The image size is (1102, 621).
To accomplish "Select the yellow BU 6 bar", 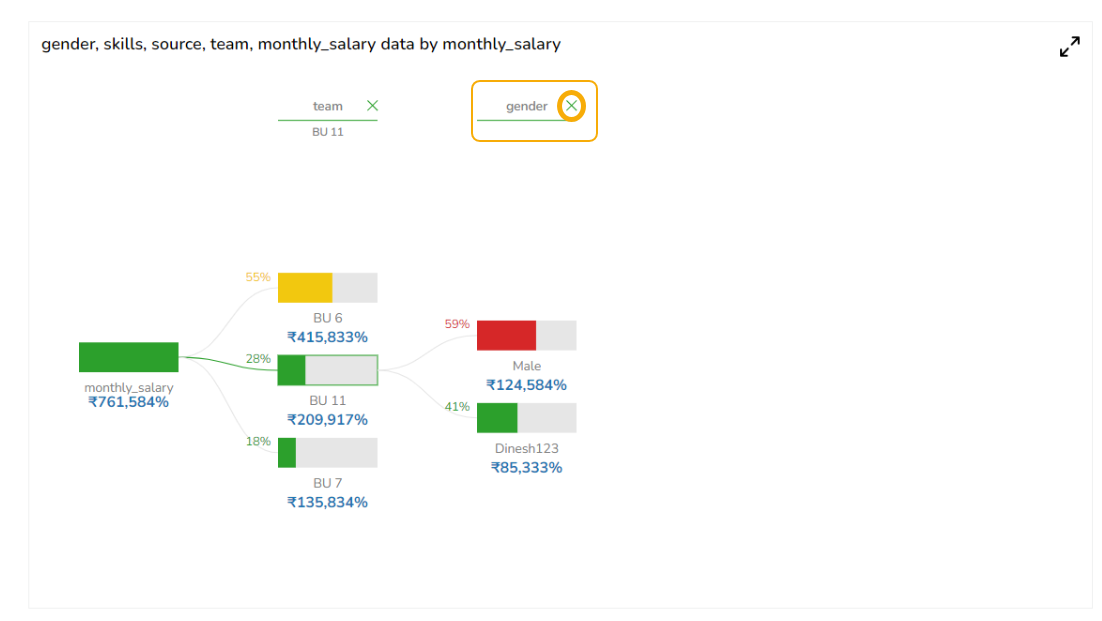I will pyautogui.click(x=305, y=288).
